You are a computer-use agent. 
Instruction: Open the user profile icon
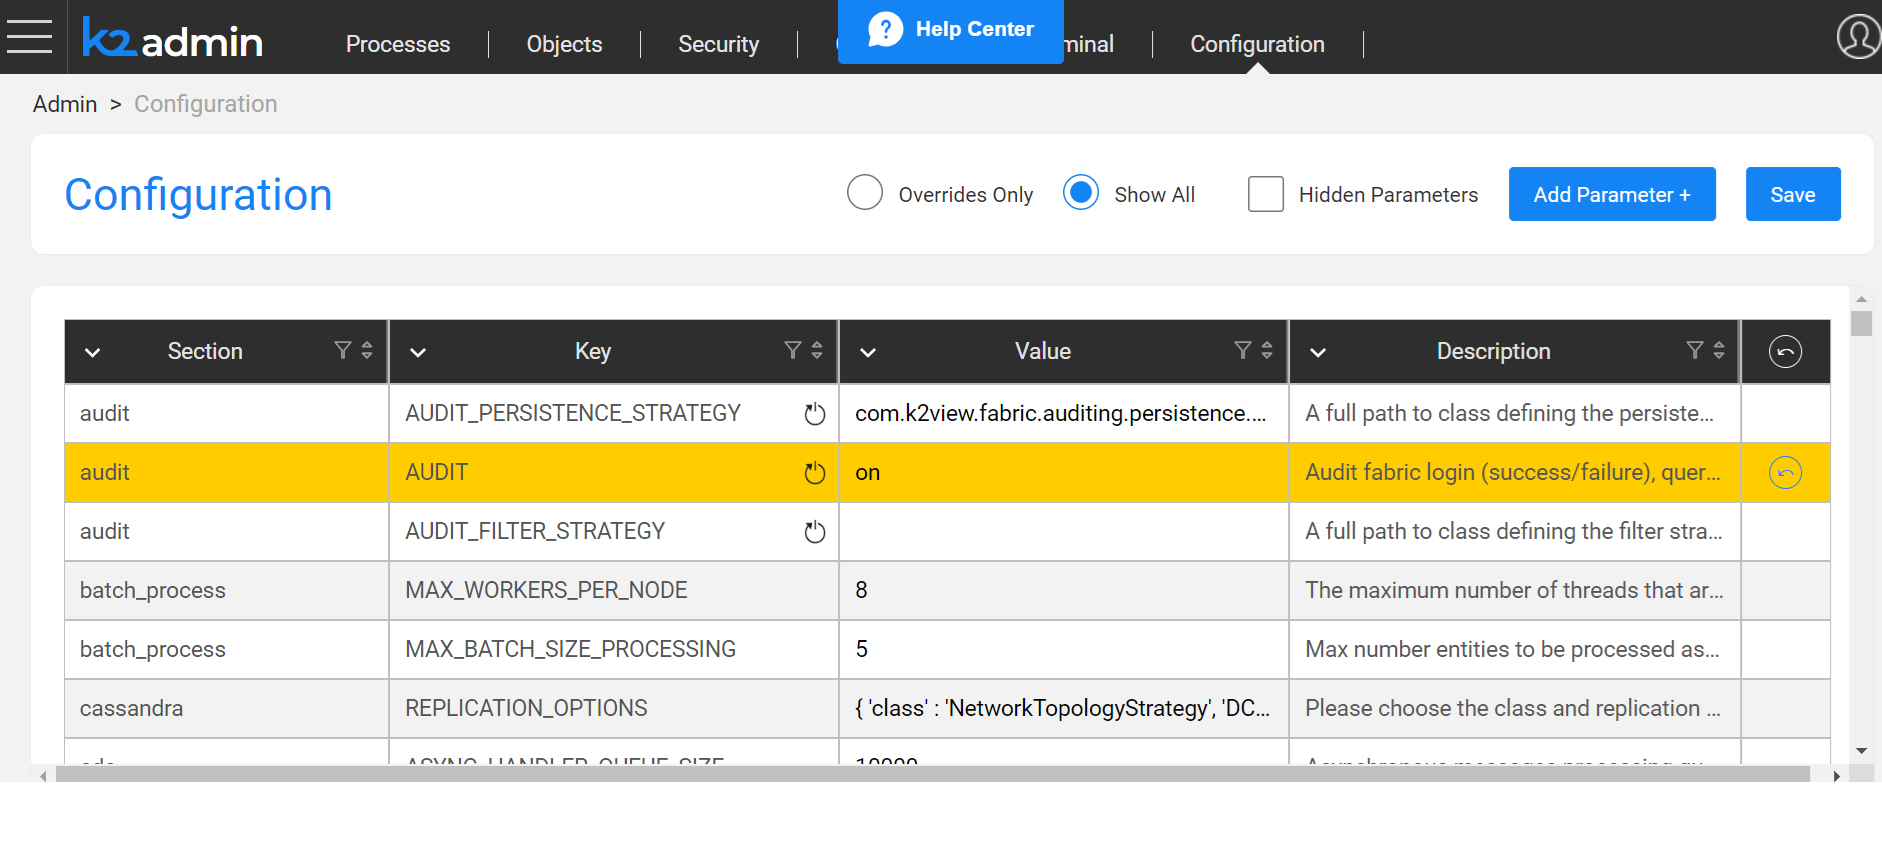(1859, 37)
